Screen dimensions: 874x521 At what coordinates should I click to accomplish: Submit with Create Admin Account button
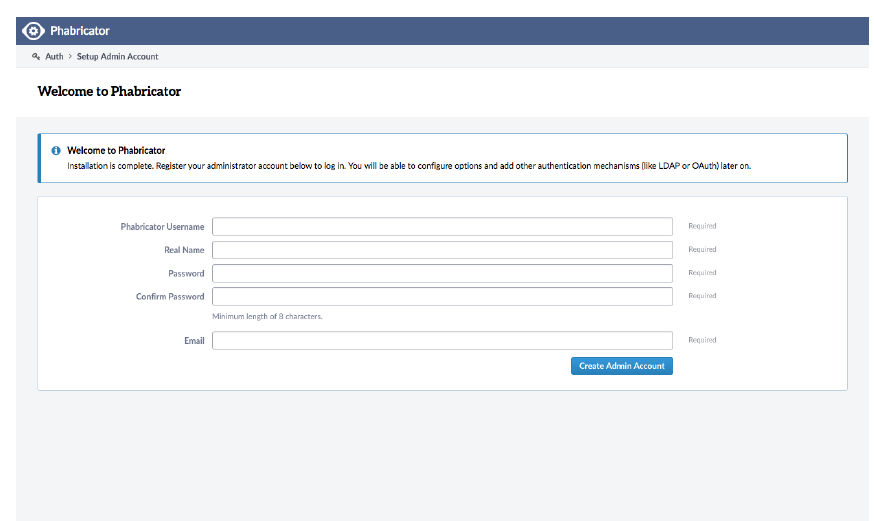pyautogui.click(x=621, y=366)
